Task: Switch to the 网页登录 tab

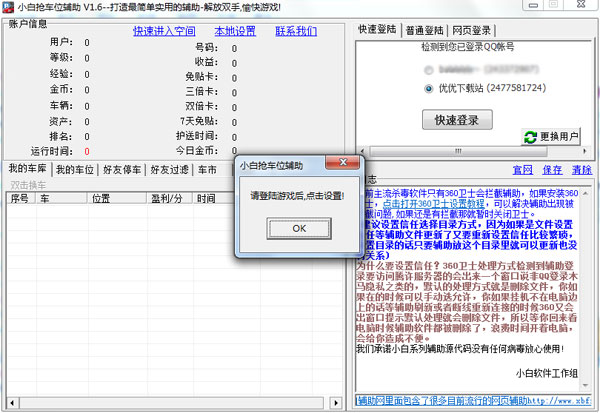Action: [x=471, y=30]
